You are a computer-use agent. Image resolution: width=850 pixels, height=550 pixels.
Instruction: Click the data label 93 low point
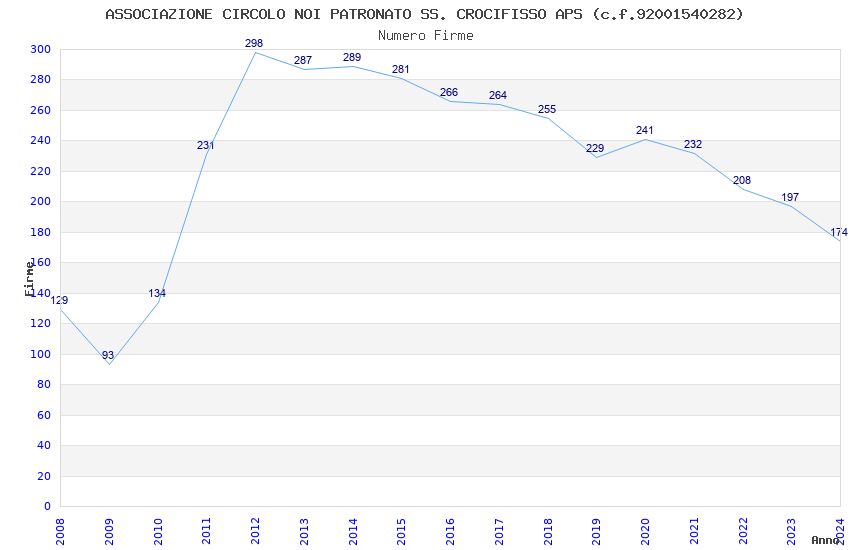point(108,355)
